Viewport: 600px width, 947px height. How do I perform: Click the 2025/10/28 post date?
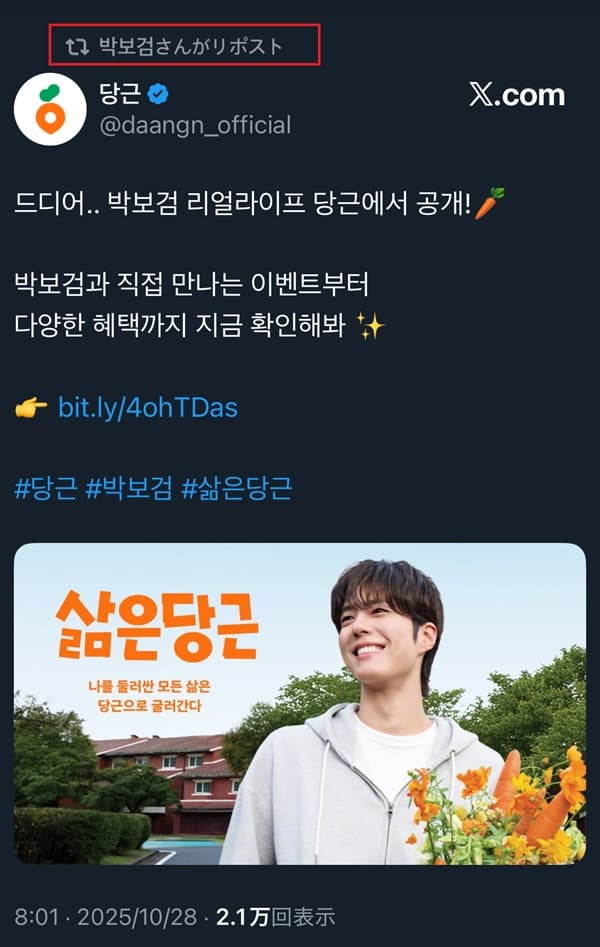[x=137, y=917]
